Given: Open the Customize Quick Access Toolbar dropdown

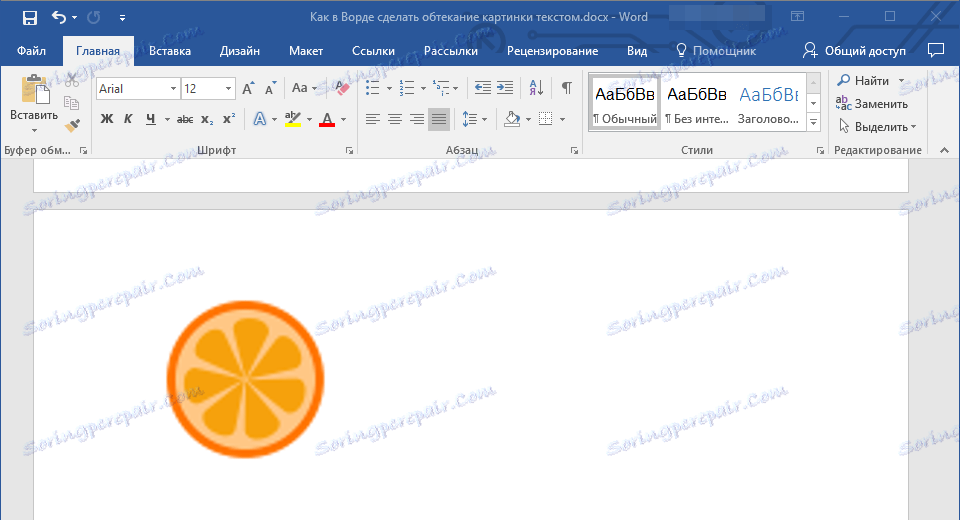Looking at the screenshot, I should 122,18.
